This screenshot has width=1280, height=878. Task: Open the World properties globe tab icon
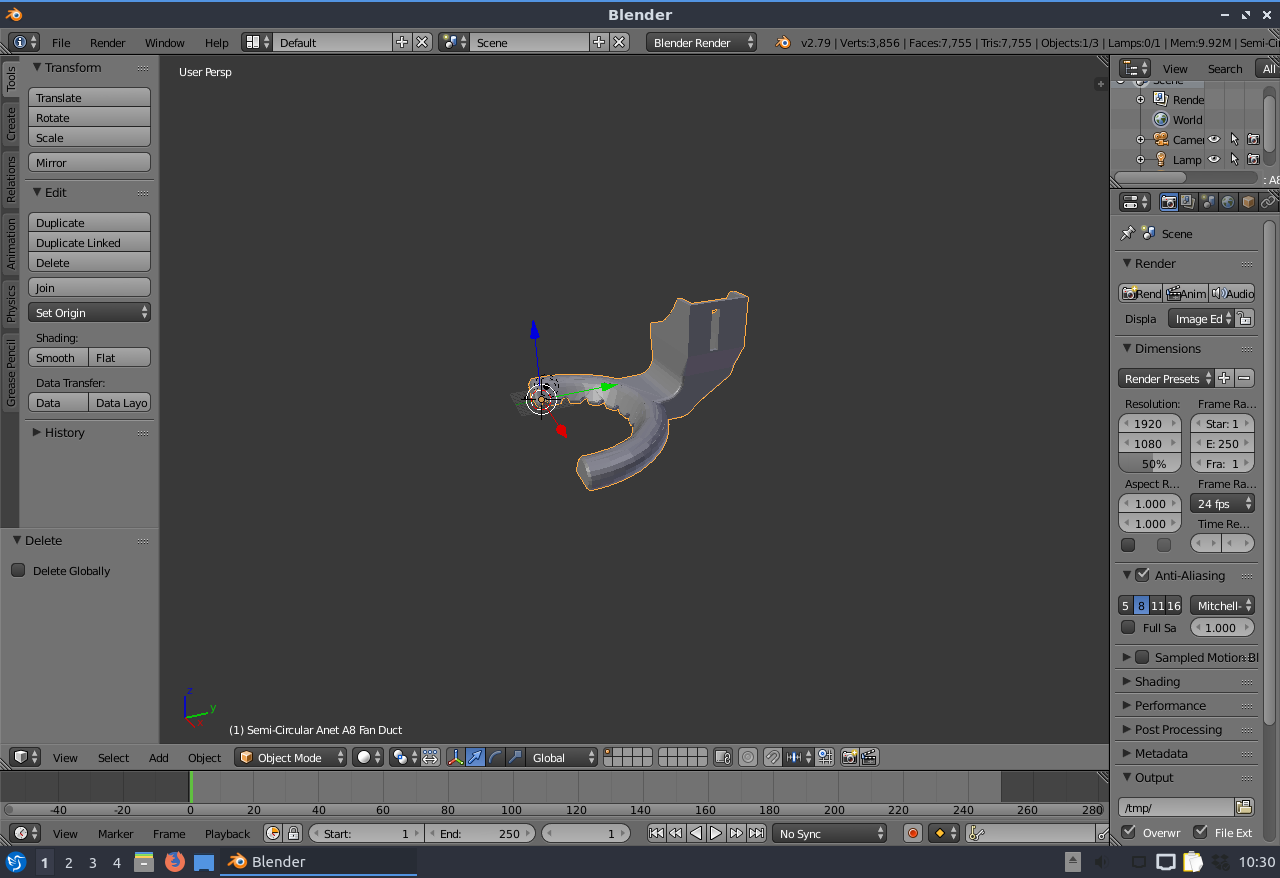pos(1228,202)
